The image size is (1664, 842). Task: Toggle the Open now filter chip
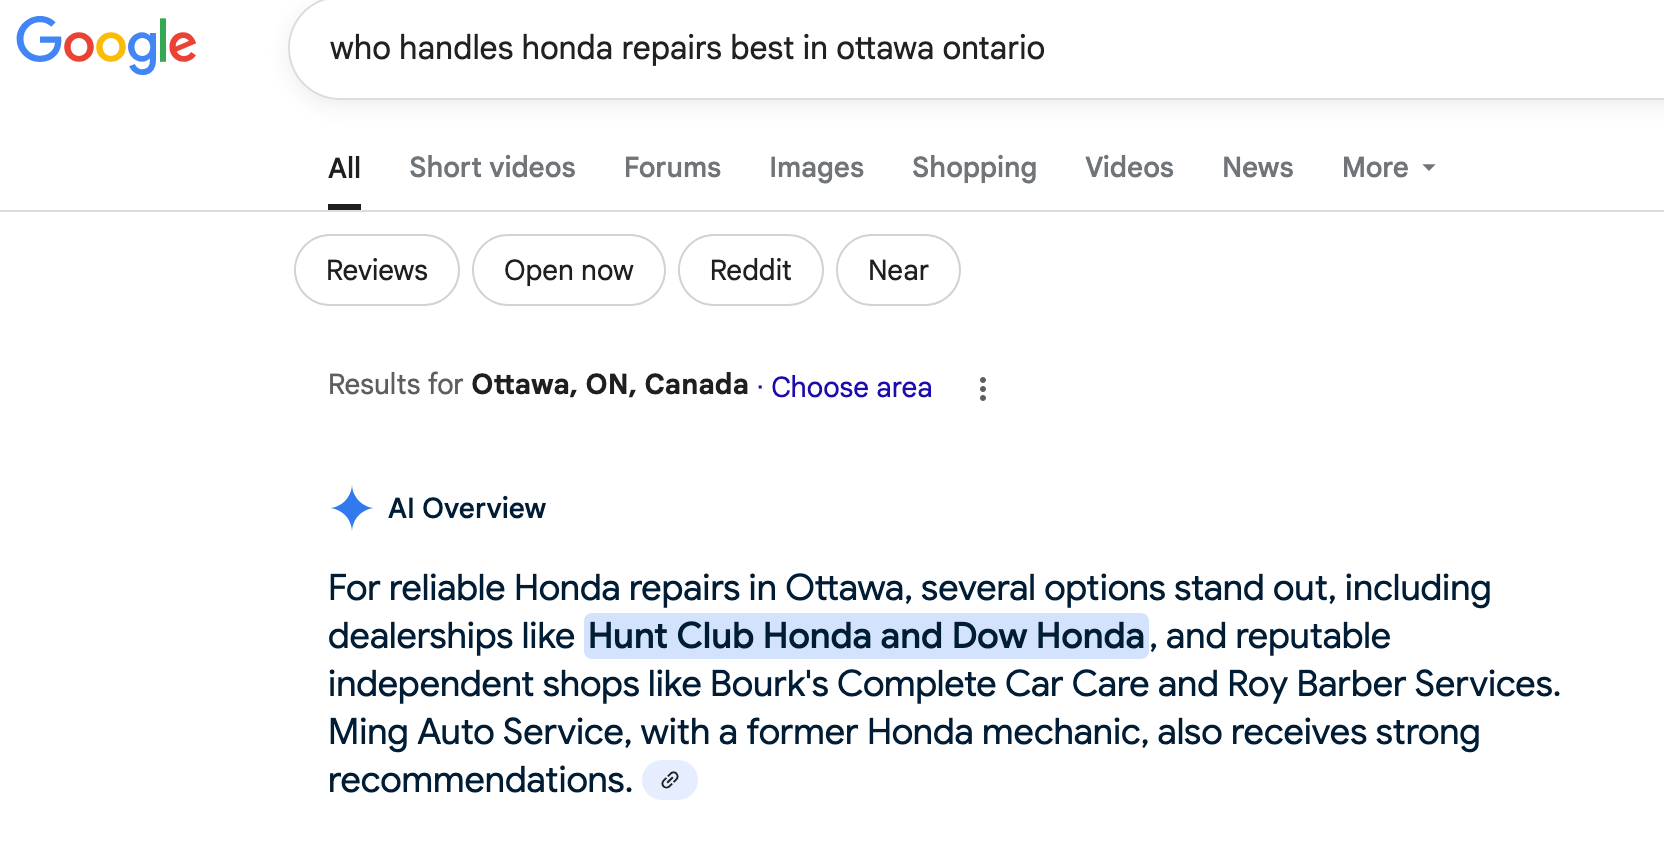click(569, 270)
